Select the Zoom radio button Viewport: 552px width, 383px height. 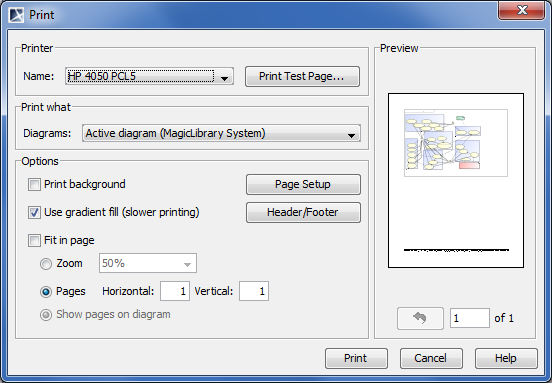coord(46,264)
